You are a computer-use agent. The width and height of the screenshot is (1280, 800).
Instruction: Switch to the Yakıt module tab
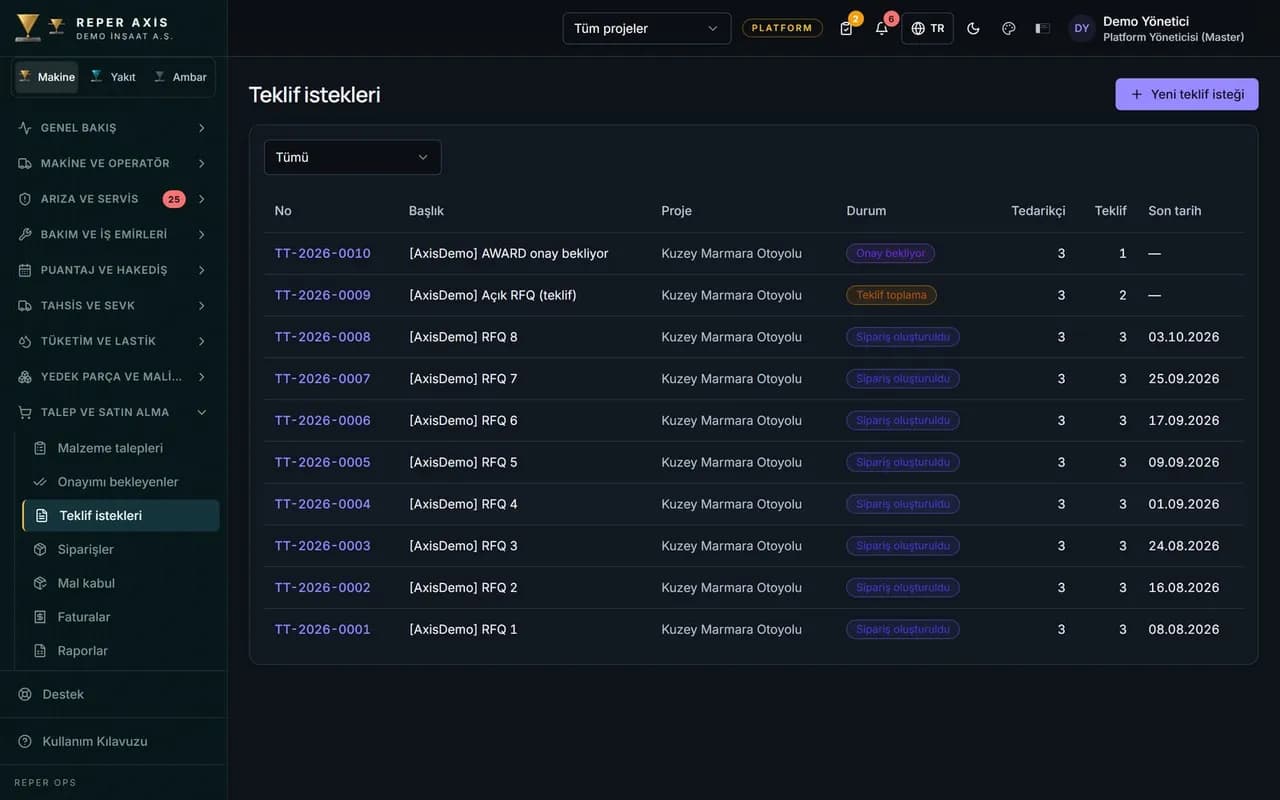pos(112,77)
